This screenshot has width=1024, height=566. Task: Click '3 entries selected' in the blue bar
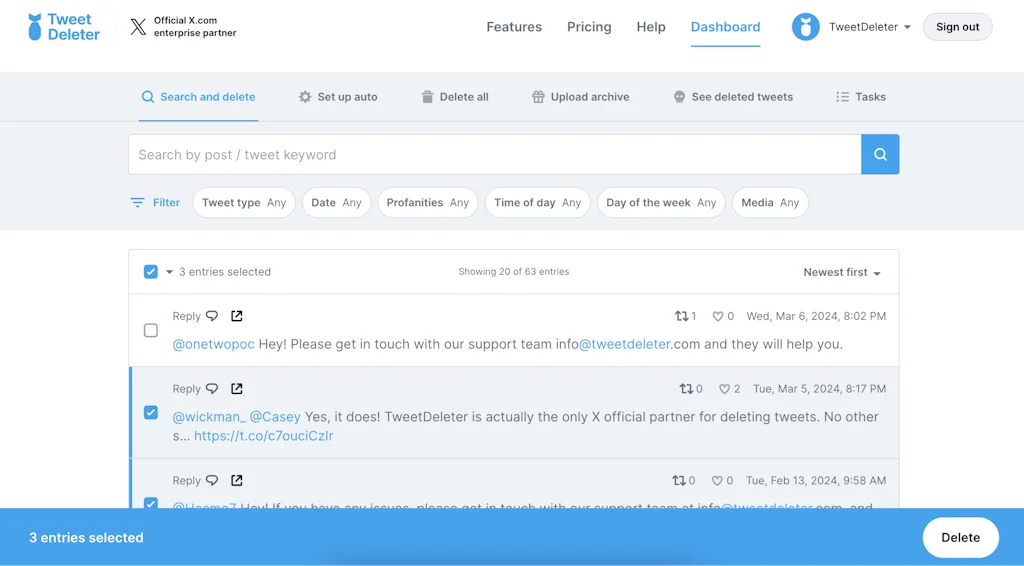tap(86, 537)
